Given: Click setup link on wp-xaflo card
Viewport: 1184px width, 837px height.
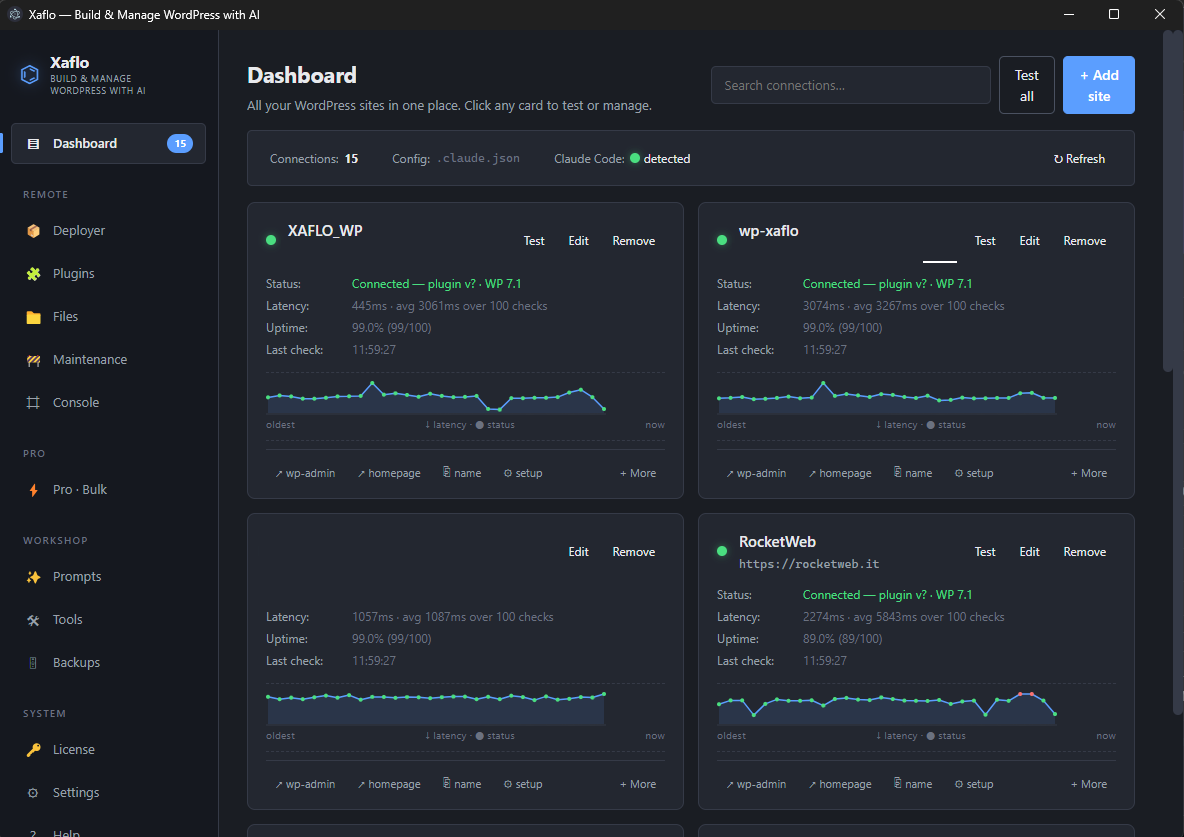Looking at the screenshot, I should (x=973, y=473).
